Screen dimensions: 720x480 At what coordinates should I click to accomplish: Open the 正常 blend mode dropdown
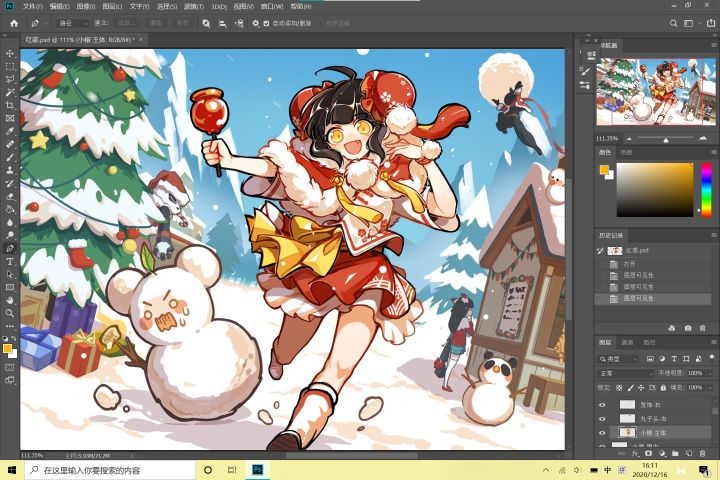pos(625,373)
